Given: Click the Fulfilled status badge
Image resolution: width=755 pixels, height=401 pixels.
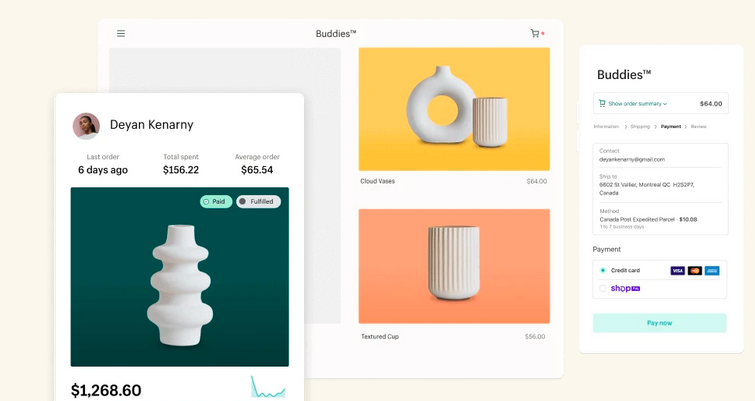Looking at the screenshot, I should pos(259,202).
